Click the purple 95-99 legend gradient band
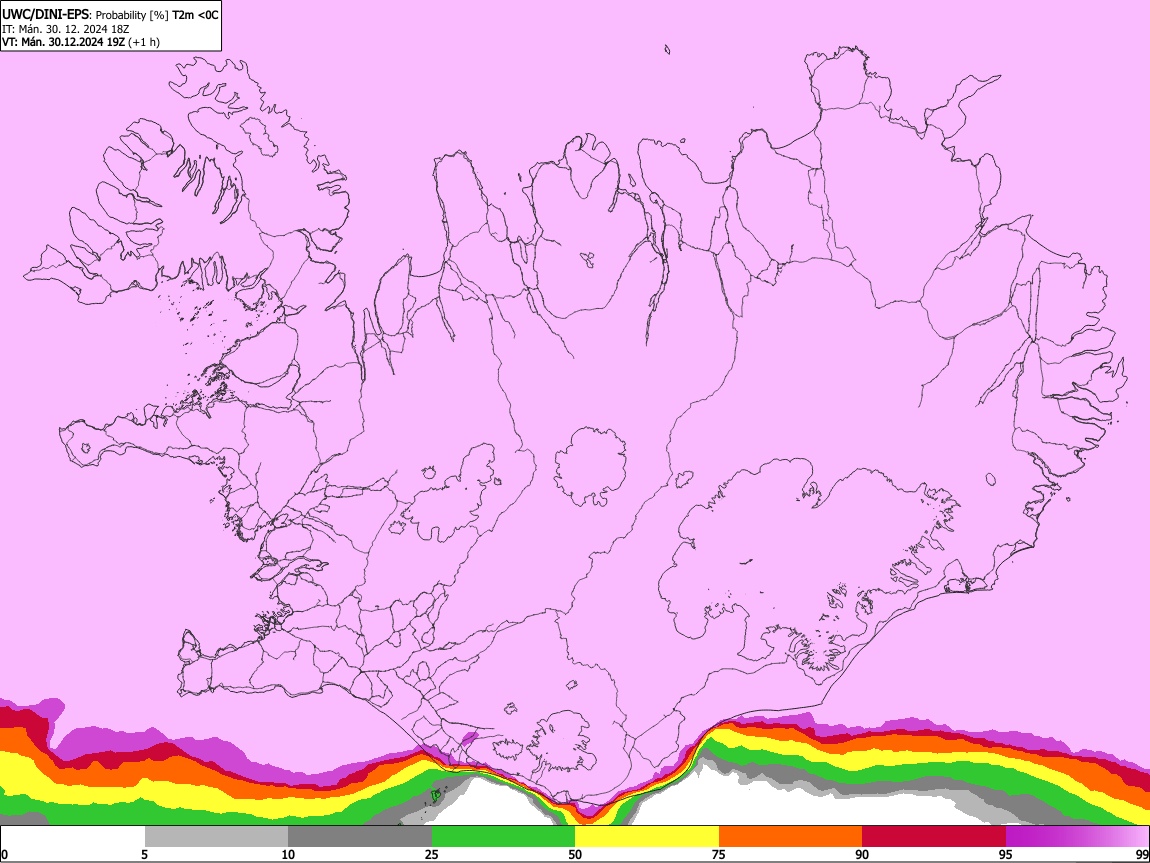This screenshot has height=863, width=1150. point(1077,837)
